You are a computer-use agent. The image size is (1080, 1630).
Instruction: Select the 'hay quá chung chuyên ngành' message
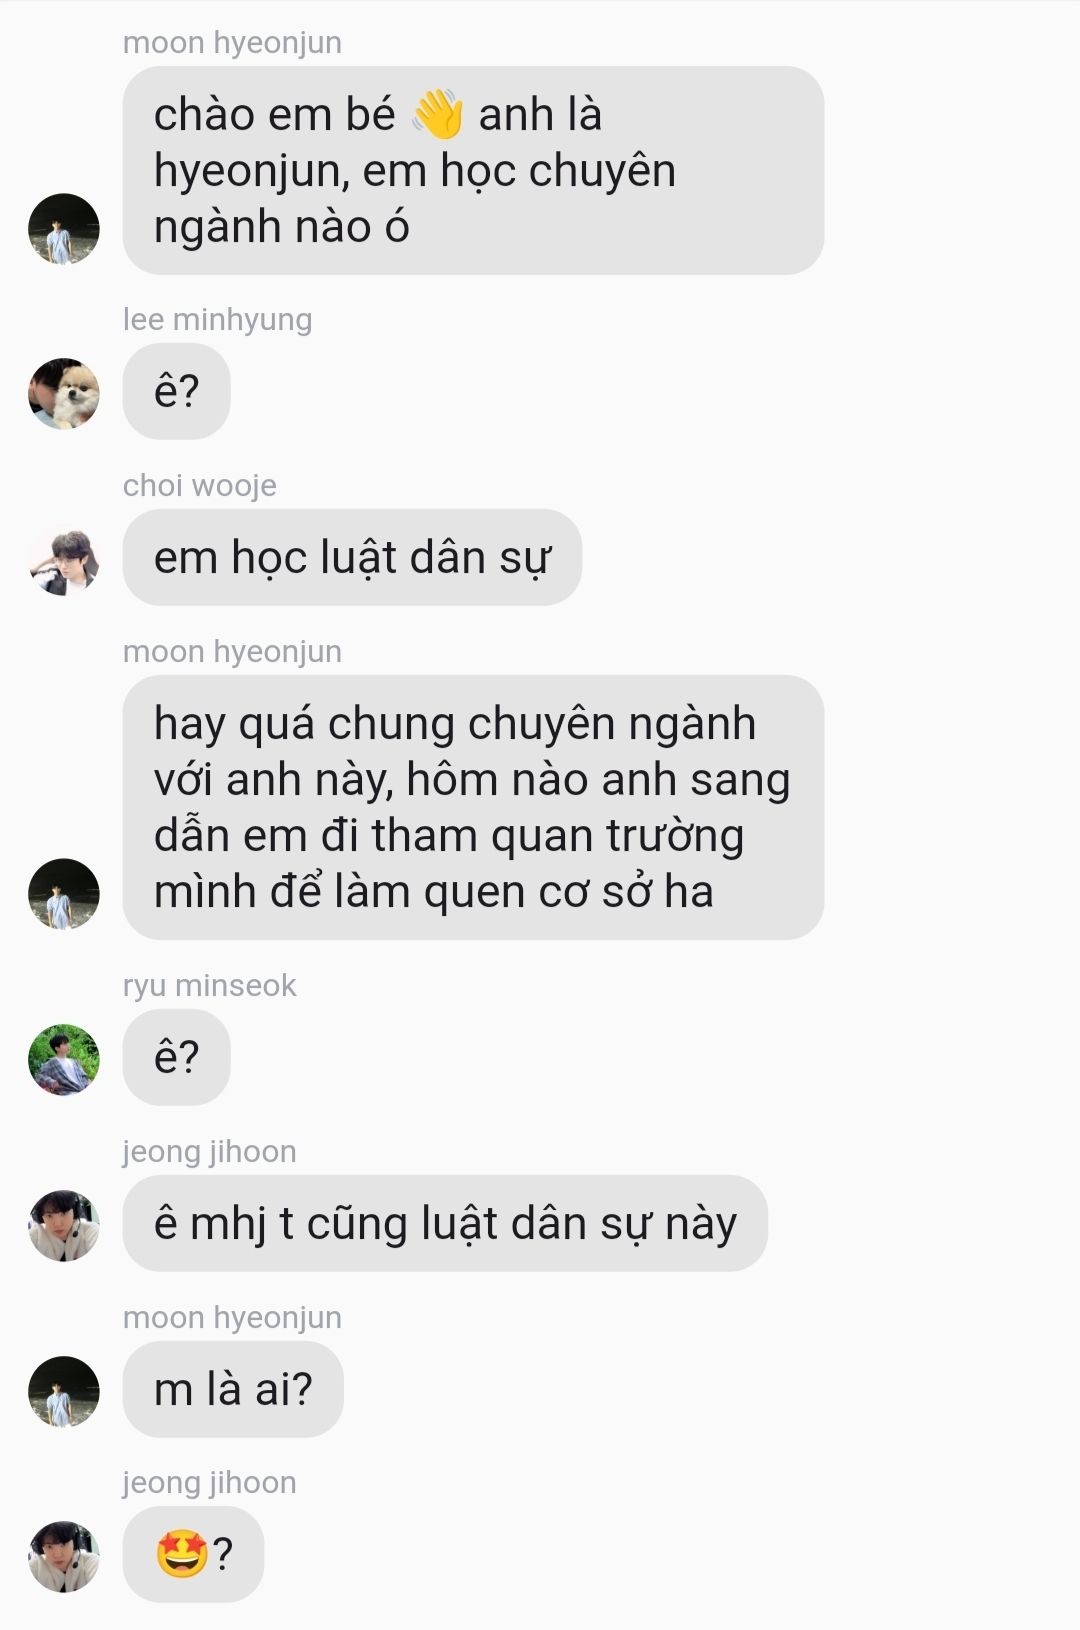coord(473,807)
